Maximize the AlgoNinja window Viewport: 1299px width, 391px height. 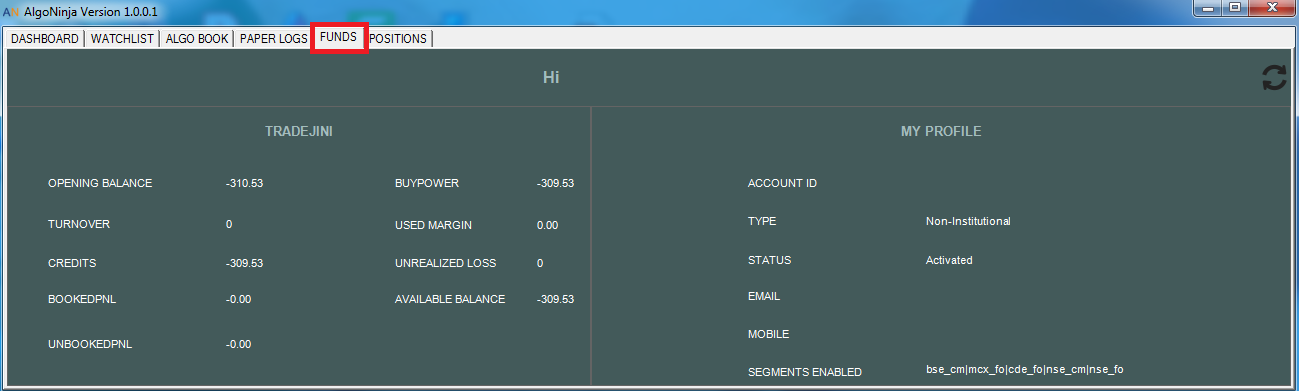point(1235,9)
